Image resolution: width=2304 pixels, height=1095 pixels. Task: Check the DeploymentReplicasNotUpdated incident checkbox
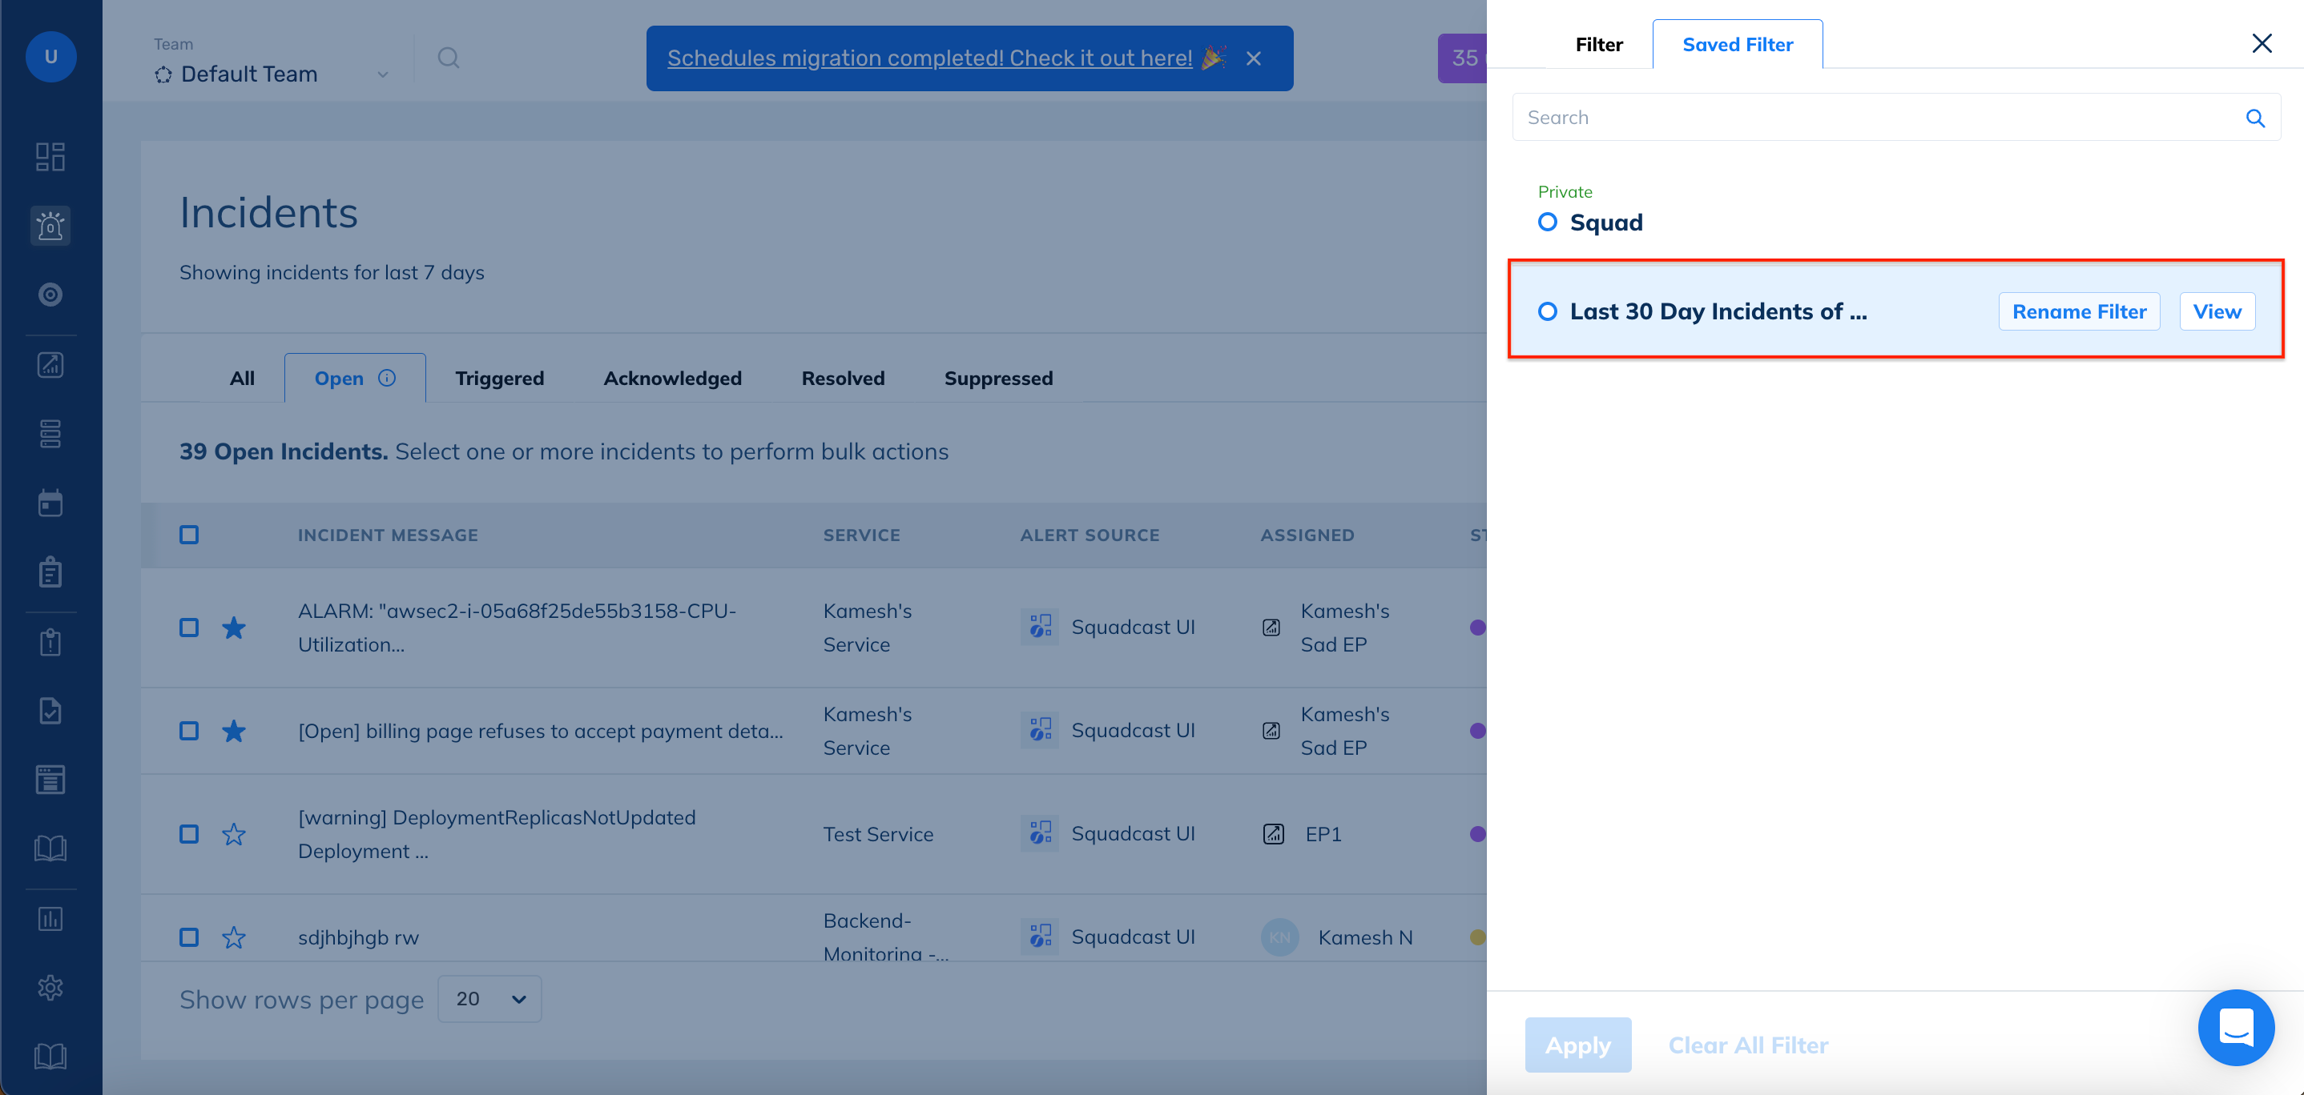pyautogui.click(x=189, y=834)
